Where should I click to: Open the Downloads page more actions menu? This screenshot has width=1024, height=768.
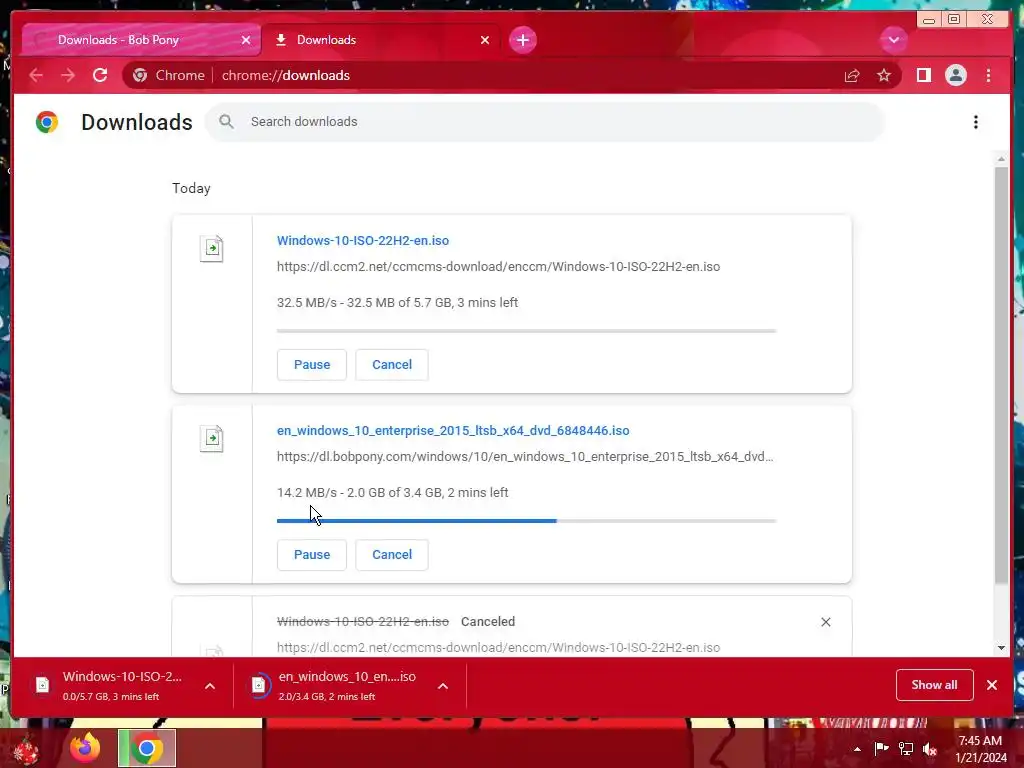coord(976,122)
